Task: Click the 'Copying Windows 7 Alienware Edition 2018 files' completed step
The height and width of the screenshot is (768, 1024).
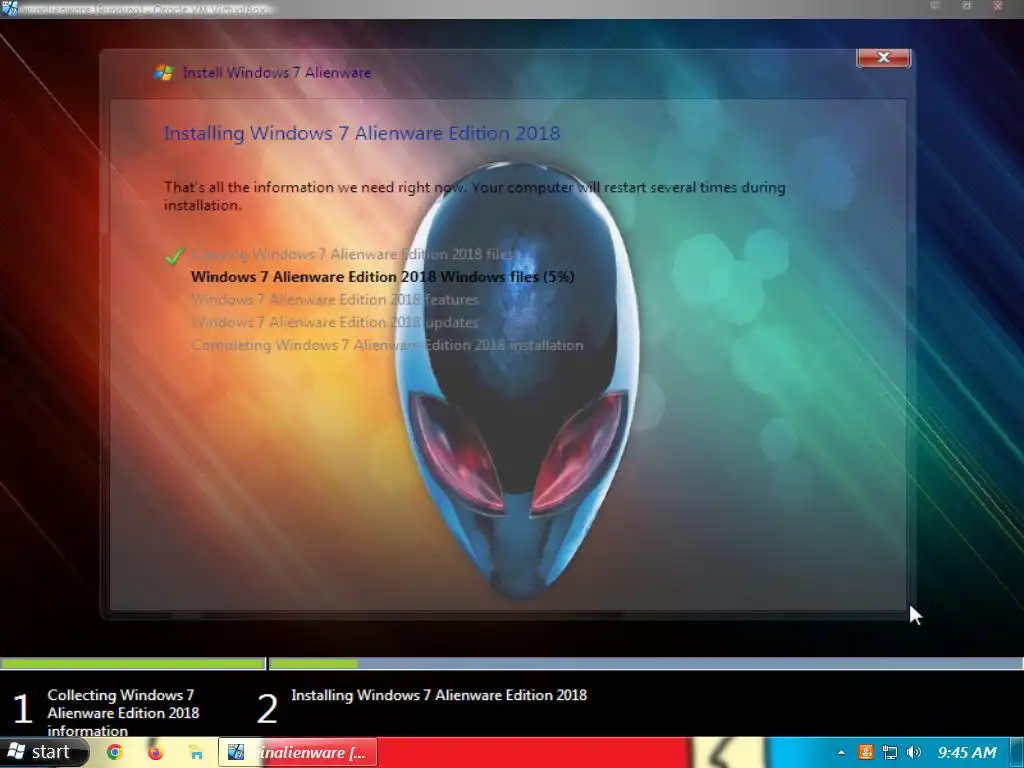Action: tap(353, 254)
